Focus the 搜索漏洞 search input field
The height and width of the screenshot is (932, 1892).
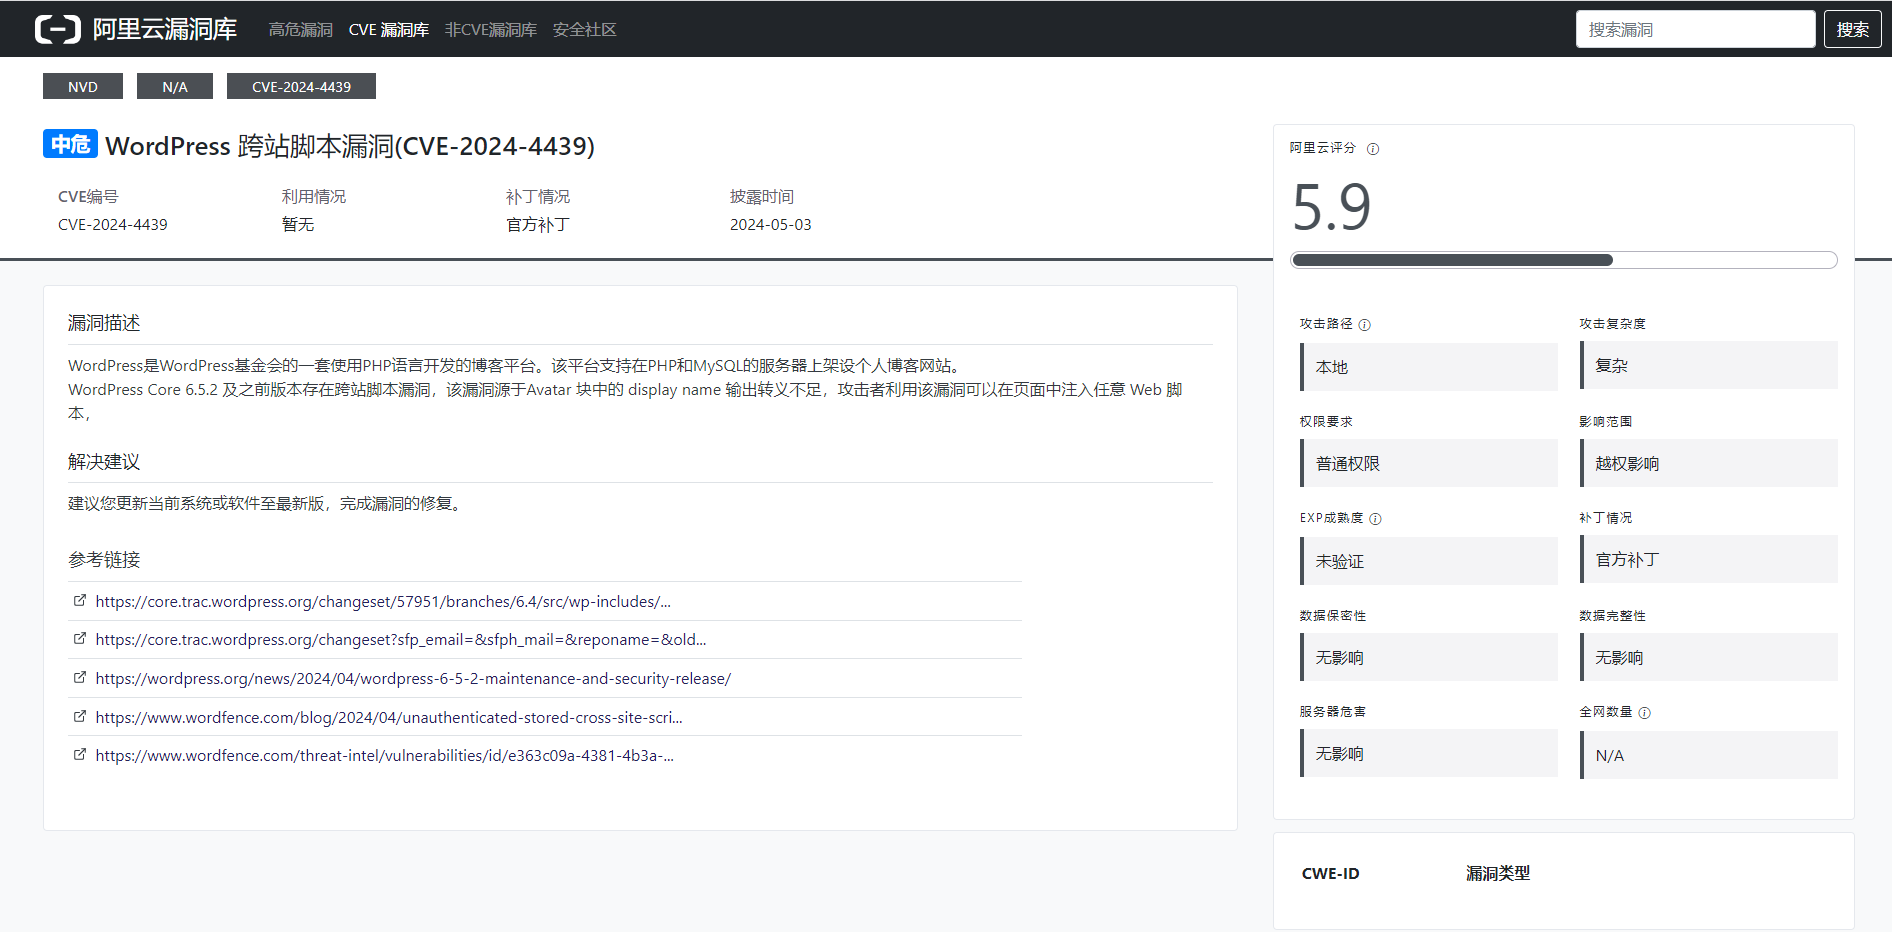1695,29
